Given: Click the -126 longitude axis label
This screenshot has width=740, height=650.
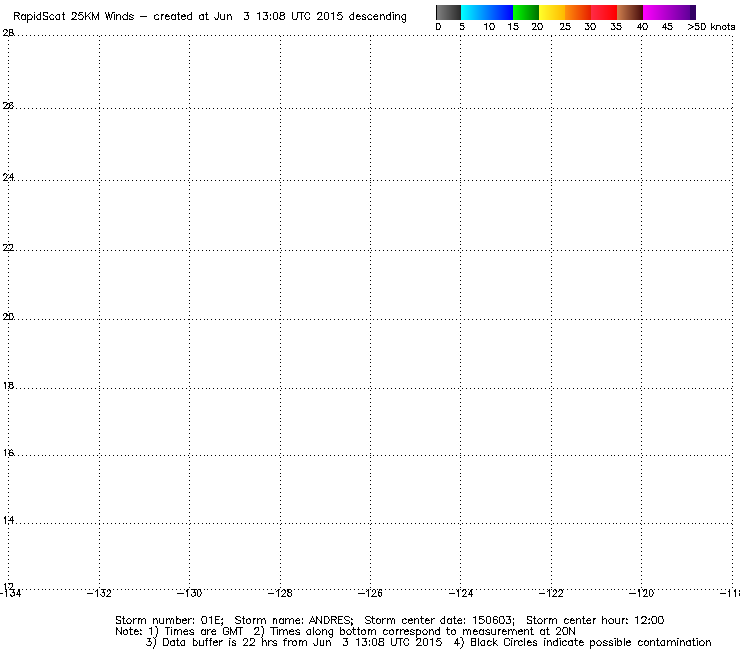Looking at the screenshot, I should tap(370, 593).
